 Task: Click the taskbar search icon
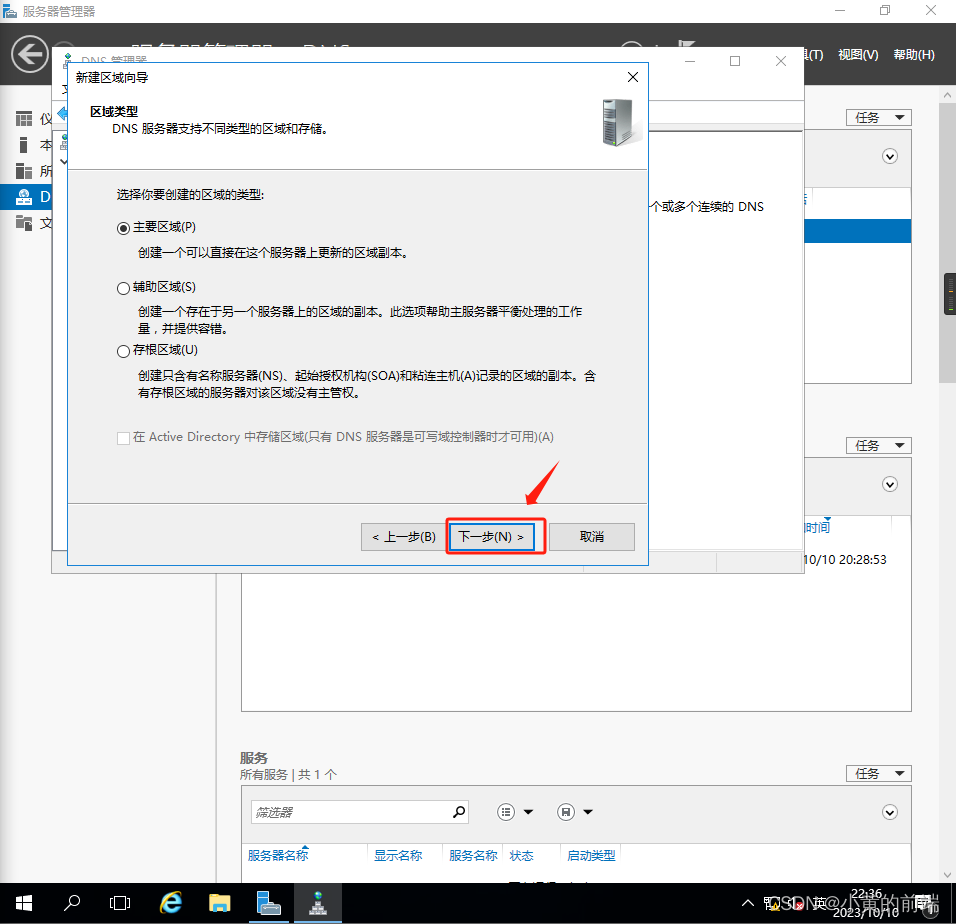(x=72, y=903)
